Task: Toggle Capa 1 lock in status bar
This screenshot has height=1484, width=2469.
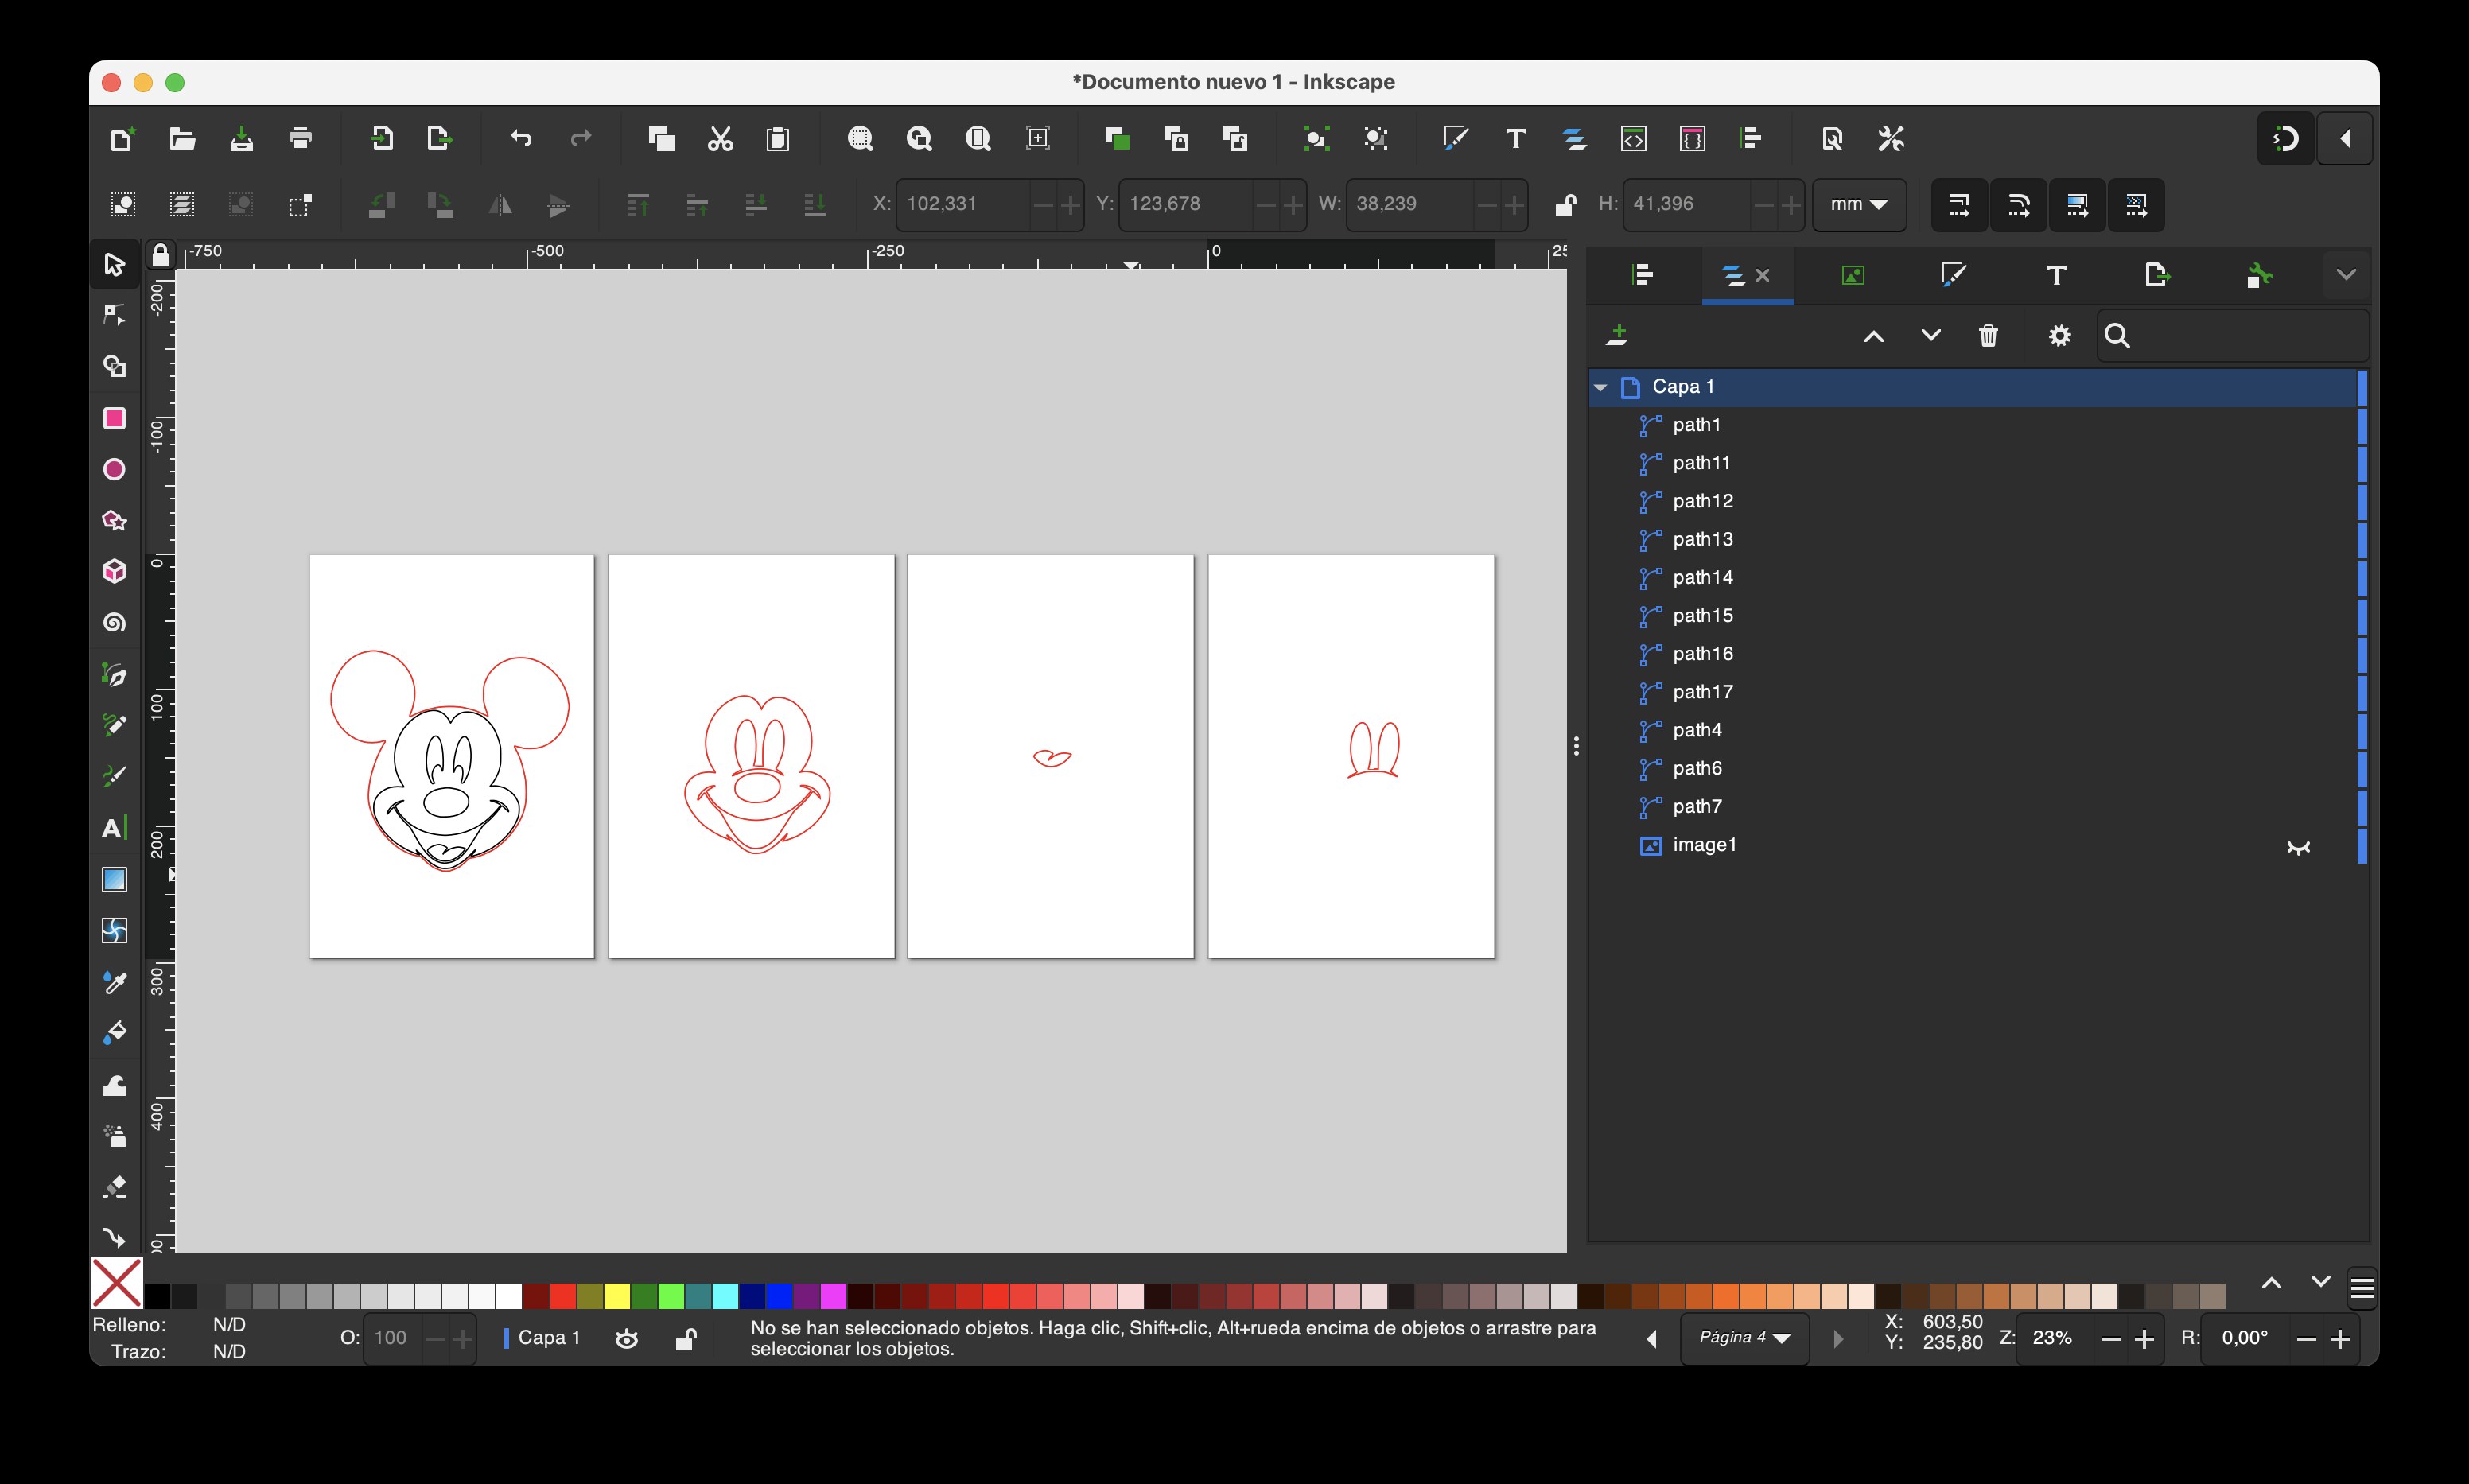Action: pyautogui.click(x=686, y=1339)
